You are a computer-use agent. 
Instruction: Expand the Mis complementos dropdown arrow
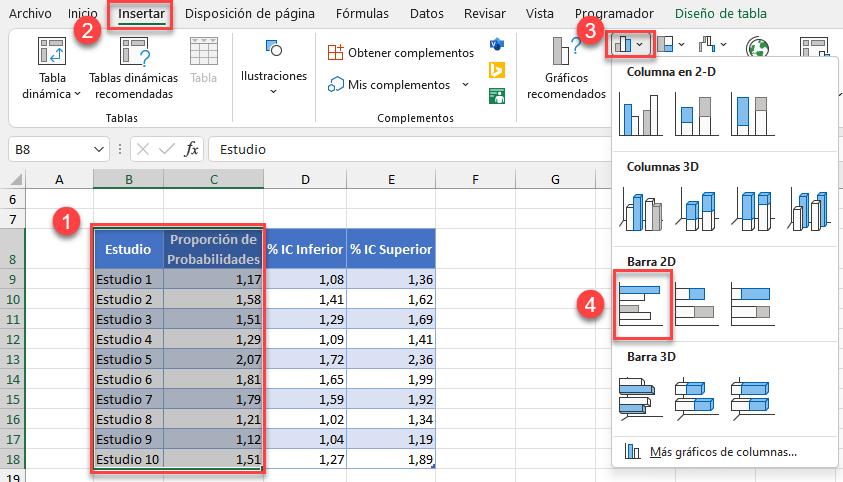466,85
